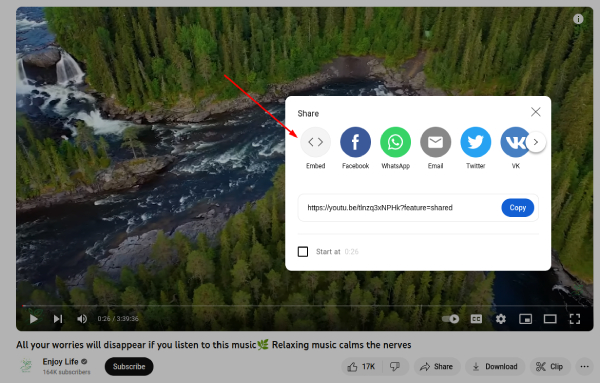Screen dimensions: 600x383
Task: Subscribe to Enjoy Life channel
Action: click(x=129, y=367)
